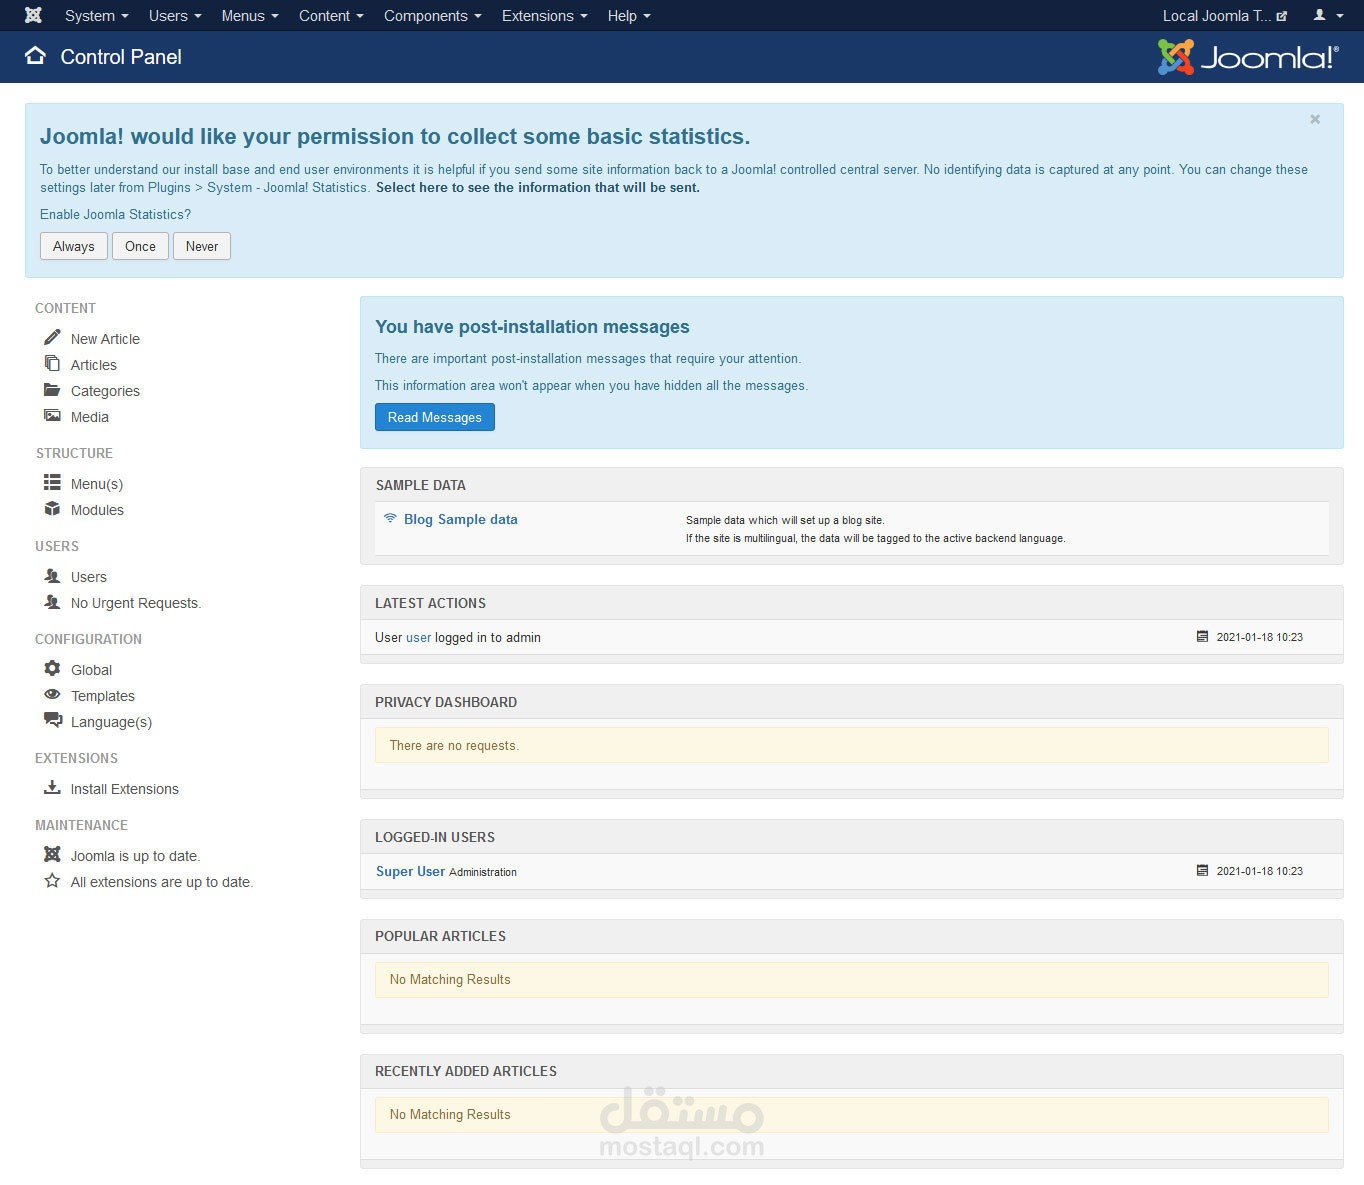The image size is (1364, 1185).
Task: Click the Install Extensions download icon
Action: [x=52, y=787]
